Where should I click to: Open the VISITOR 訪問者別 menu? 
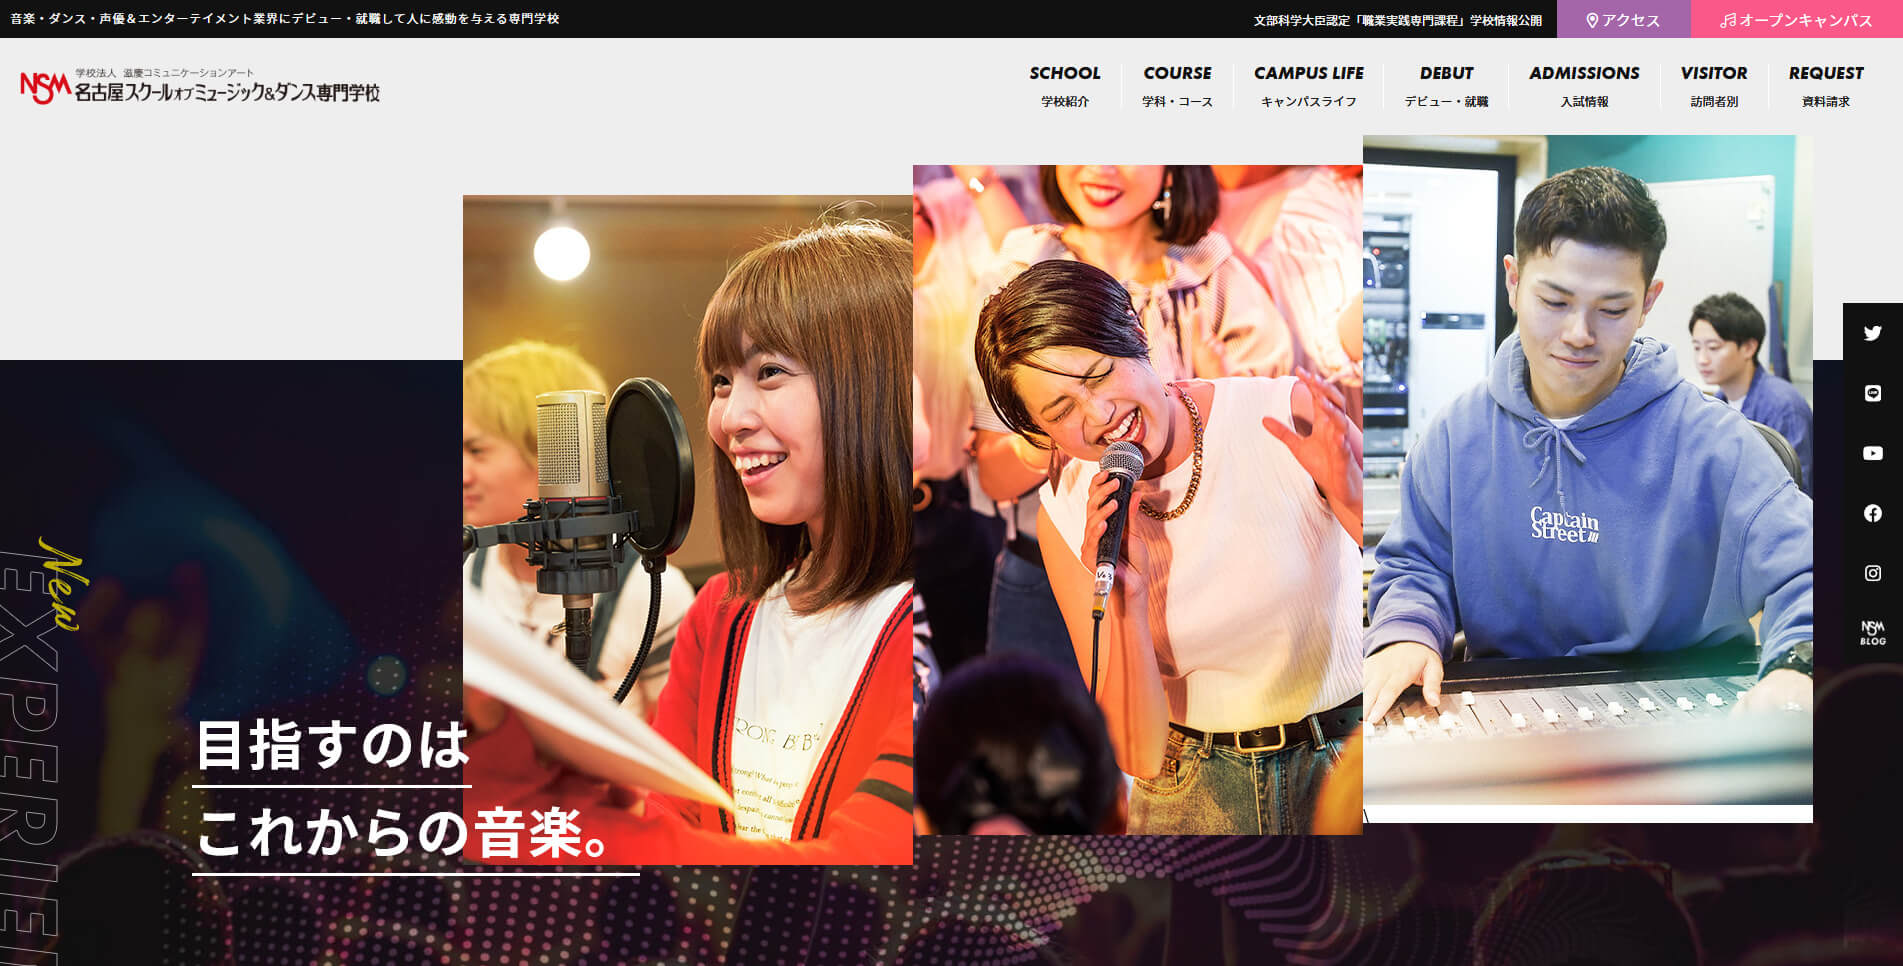pyautogui.click(x=1714, y=86)
